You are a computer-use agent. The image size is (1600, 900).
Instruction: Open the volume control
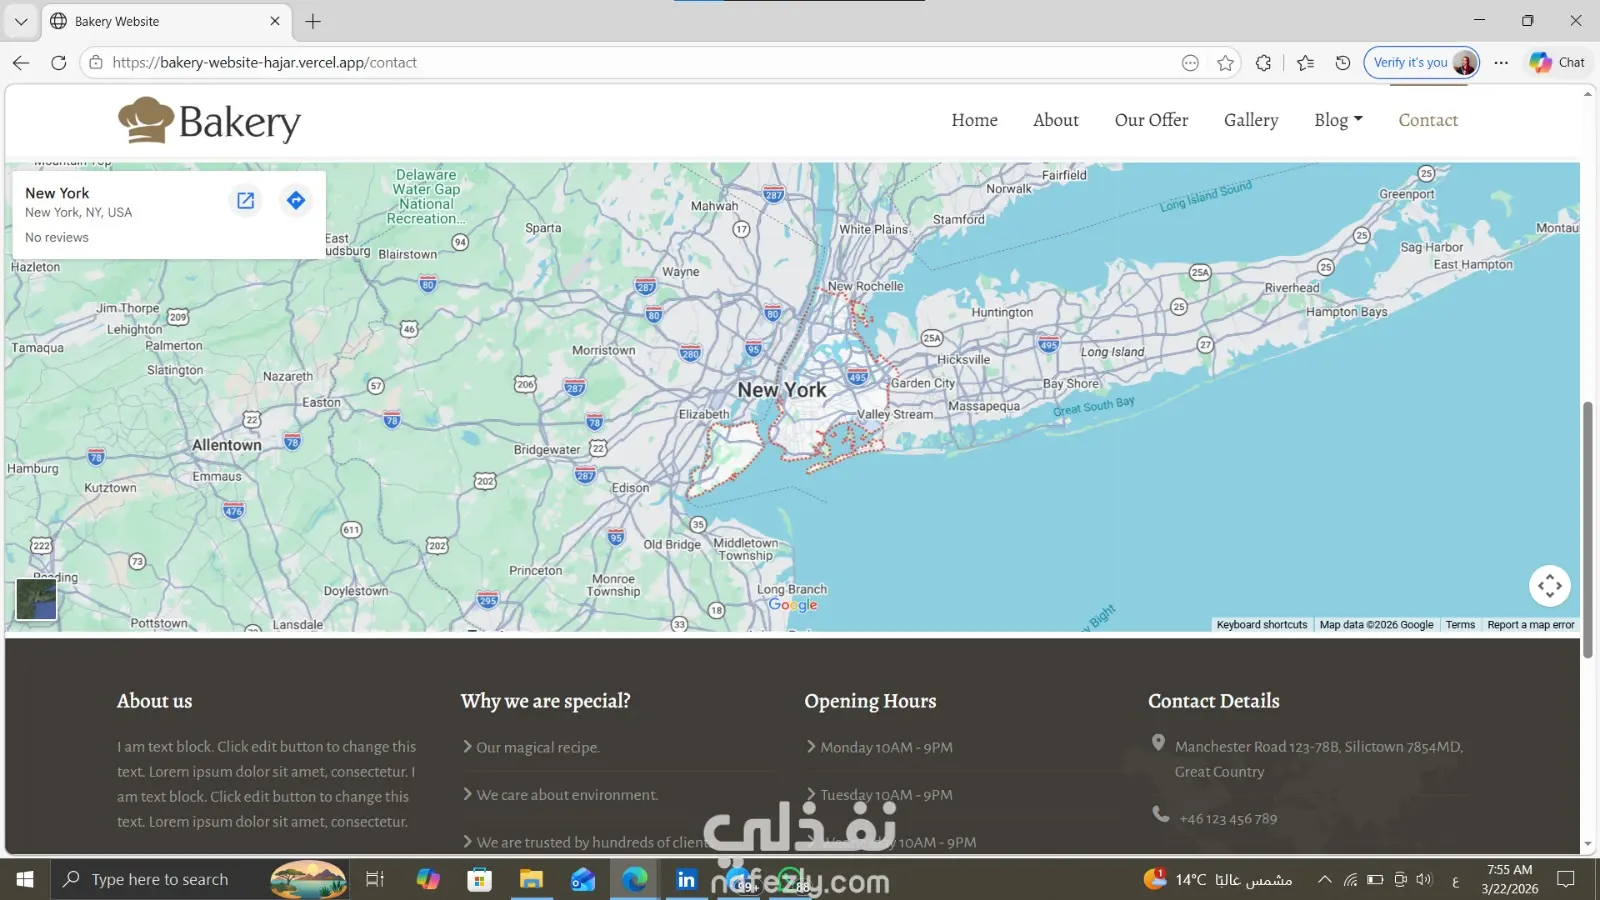(1424, 879)
